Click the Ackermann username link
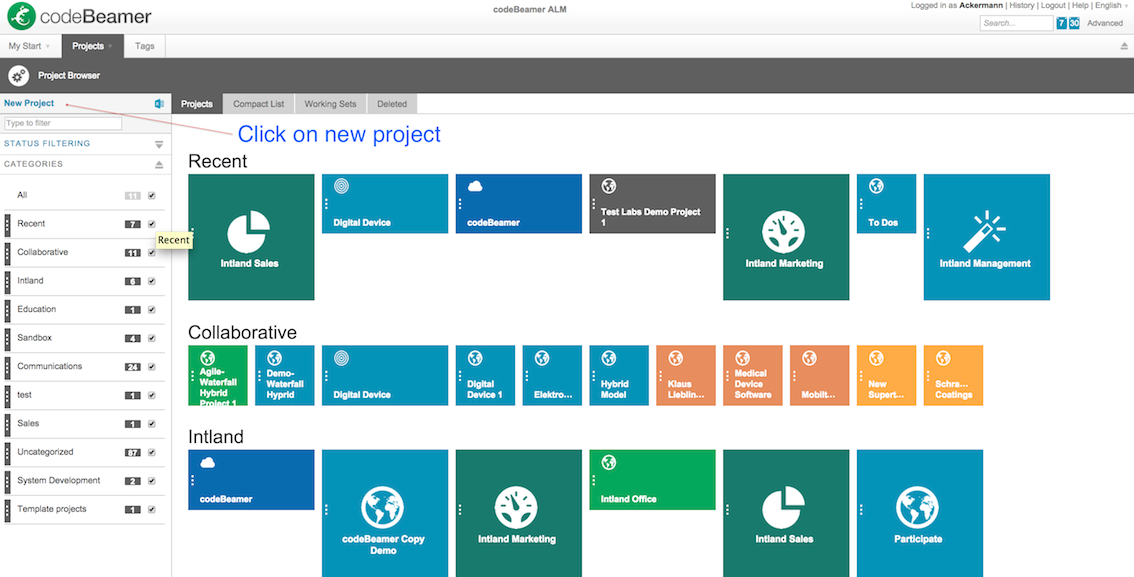The image size is (1134, 577). pyautogui.click(x=981, y=6)
